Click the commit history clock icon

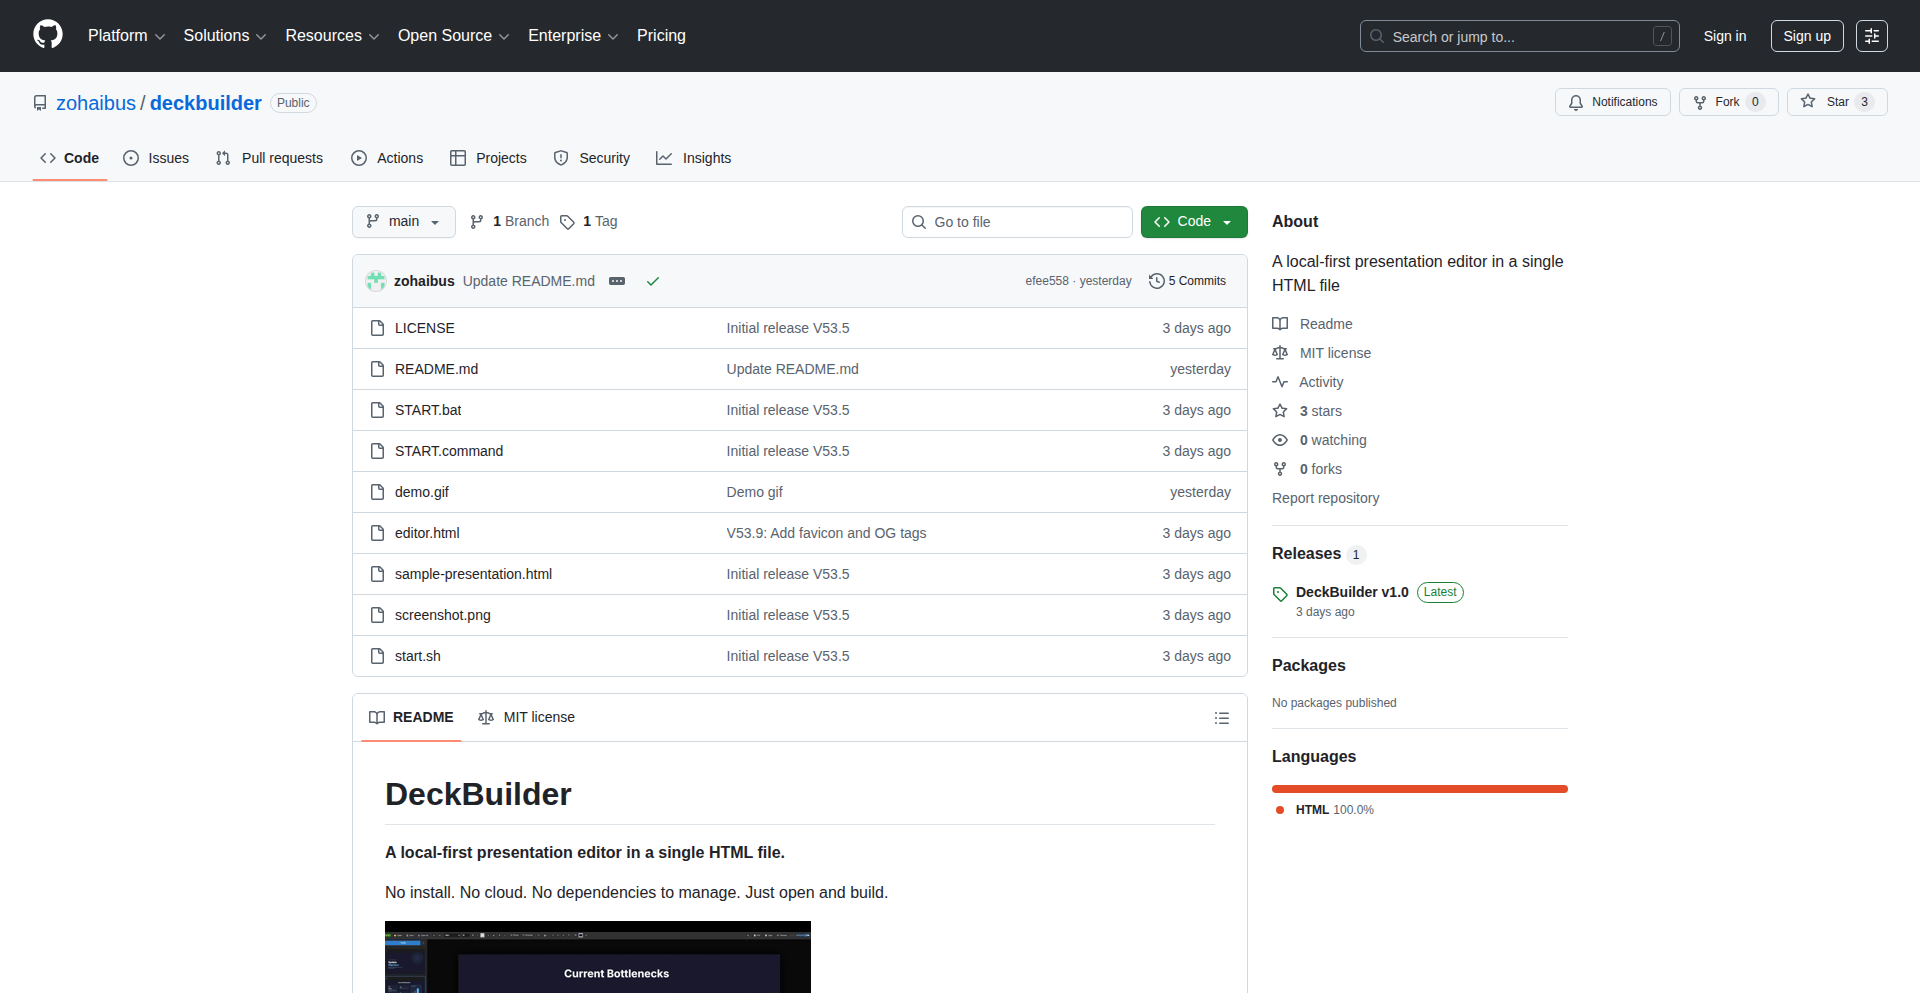point(1157,281)
